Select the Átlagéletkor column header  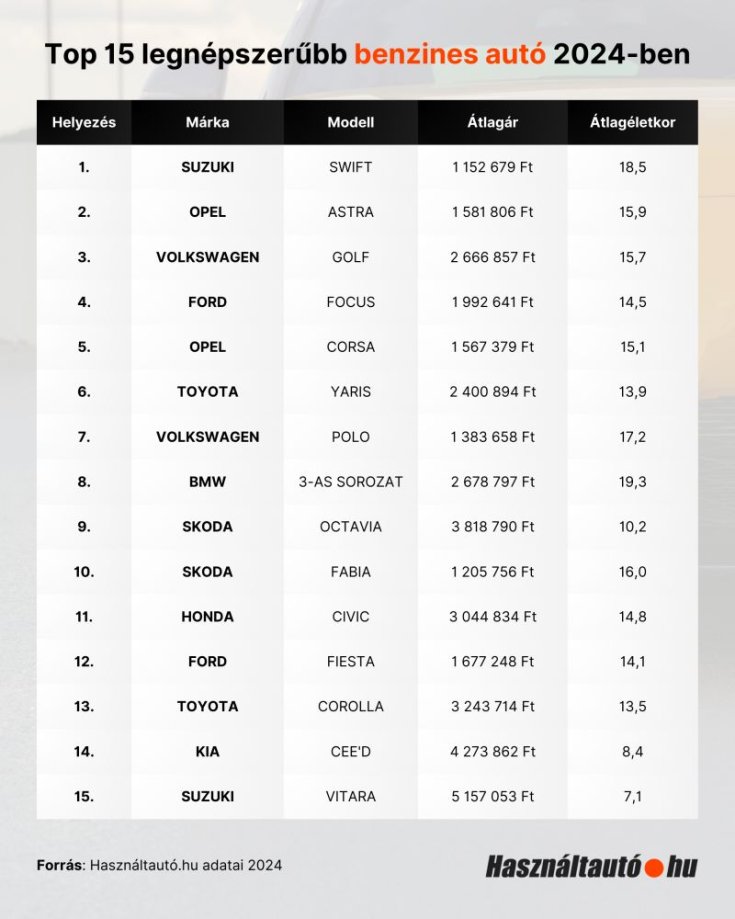[632, 123]
